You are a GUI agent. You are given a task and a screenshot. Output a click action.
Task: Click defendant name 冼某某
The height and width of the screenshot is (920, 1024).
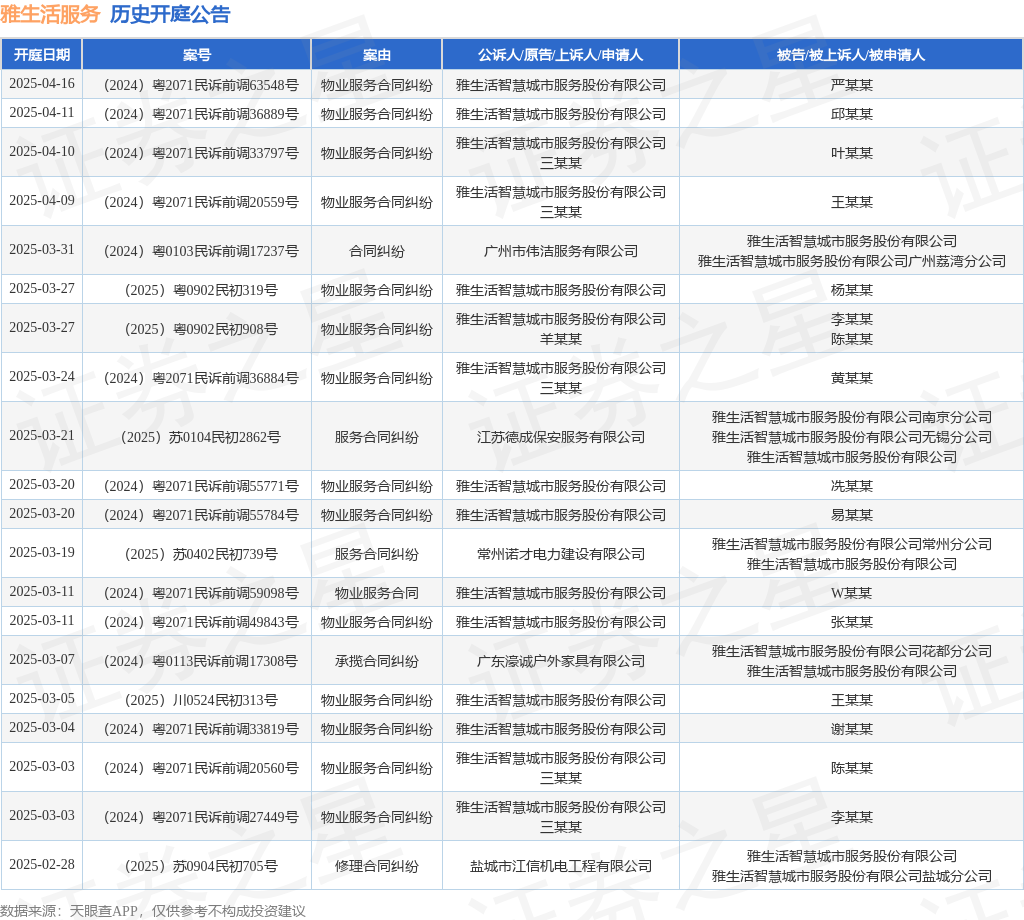click(852, 486)
